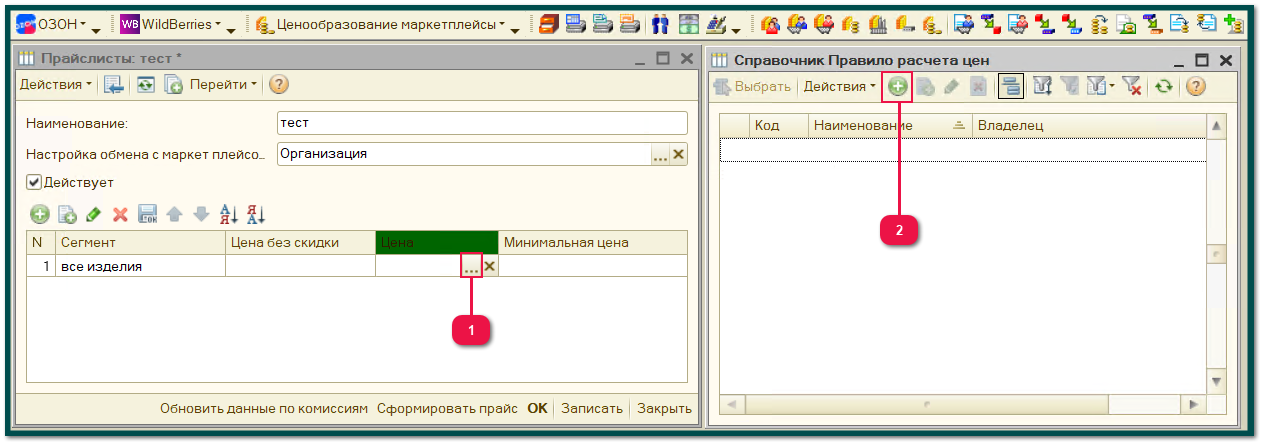Click the vertical scrollbar down arrow in Справочник

pyautogui.click(x=1217, y=382)
